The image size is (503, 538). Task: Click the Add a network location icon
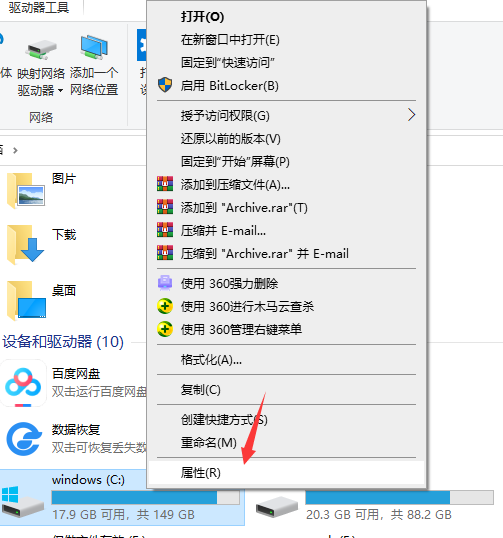coord(94,47)
